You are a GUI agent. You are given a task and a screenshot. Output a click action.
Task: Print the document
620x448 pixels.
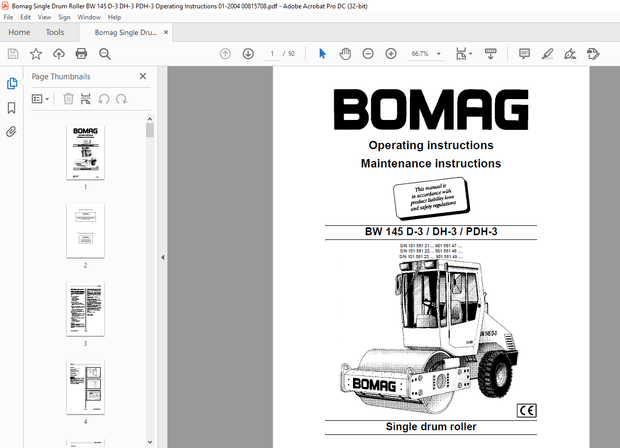(81, 54)
